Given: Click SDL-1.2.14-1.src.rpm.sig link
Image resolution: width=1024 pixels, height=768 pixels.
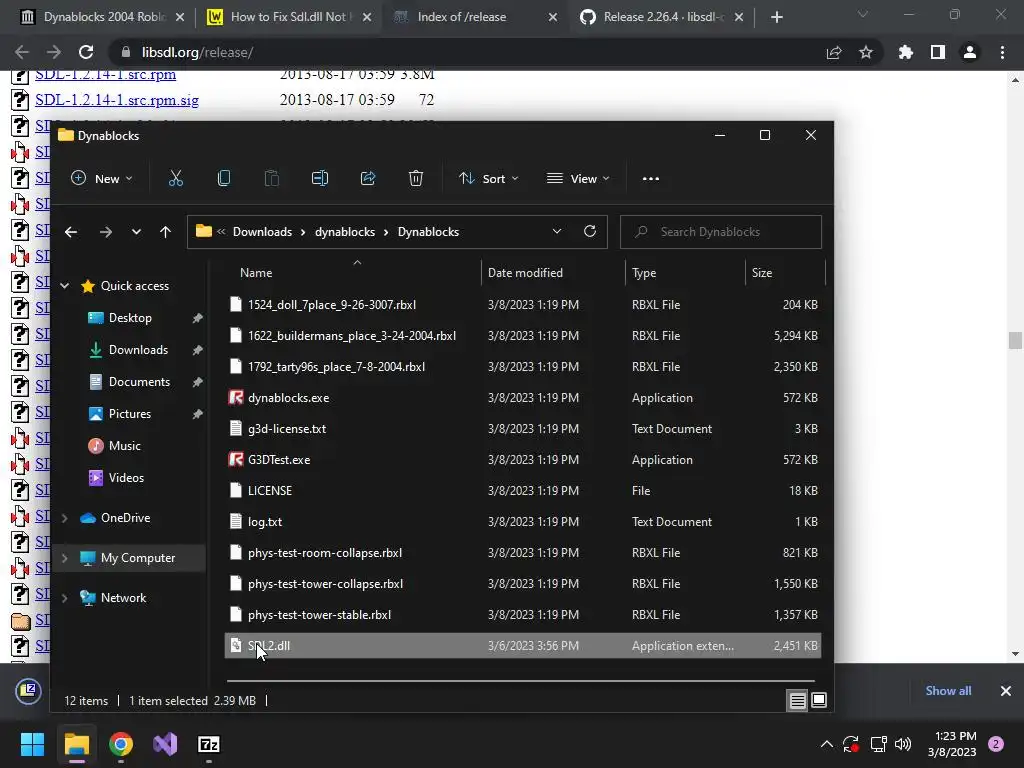Looking at the screenshot, I should pos(117,100).
